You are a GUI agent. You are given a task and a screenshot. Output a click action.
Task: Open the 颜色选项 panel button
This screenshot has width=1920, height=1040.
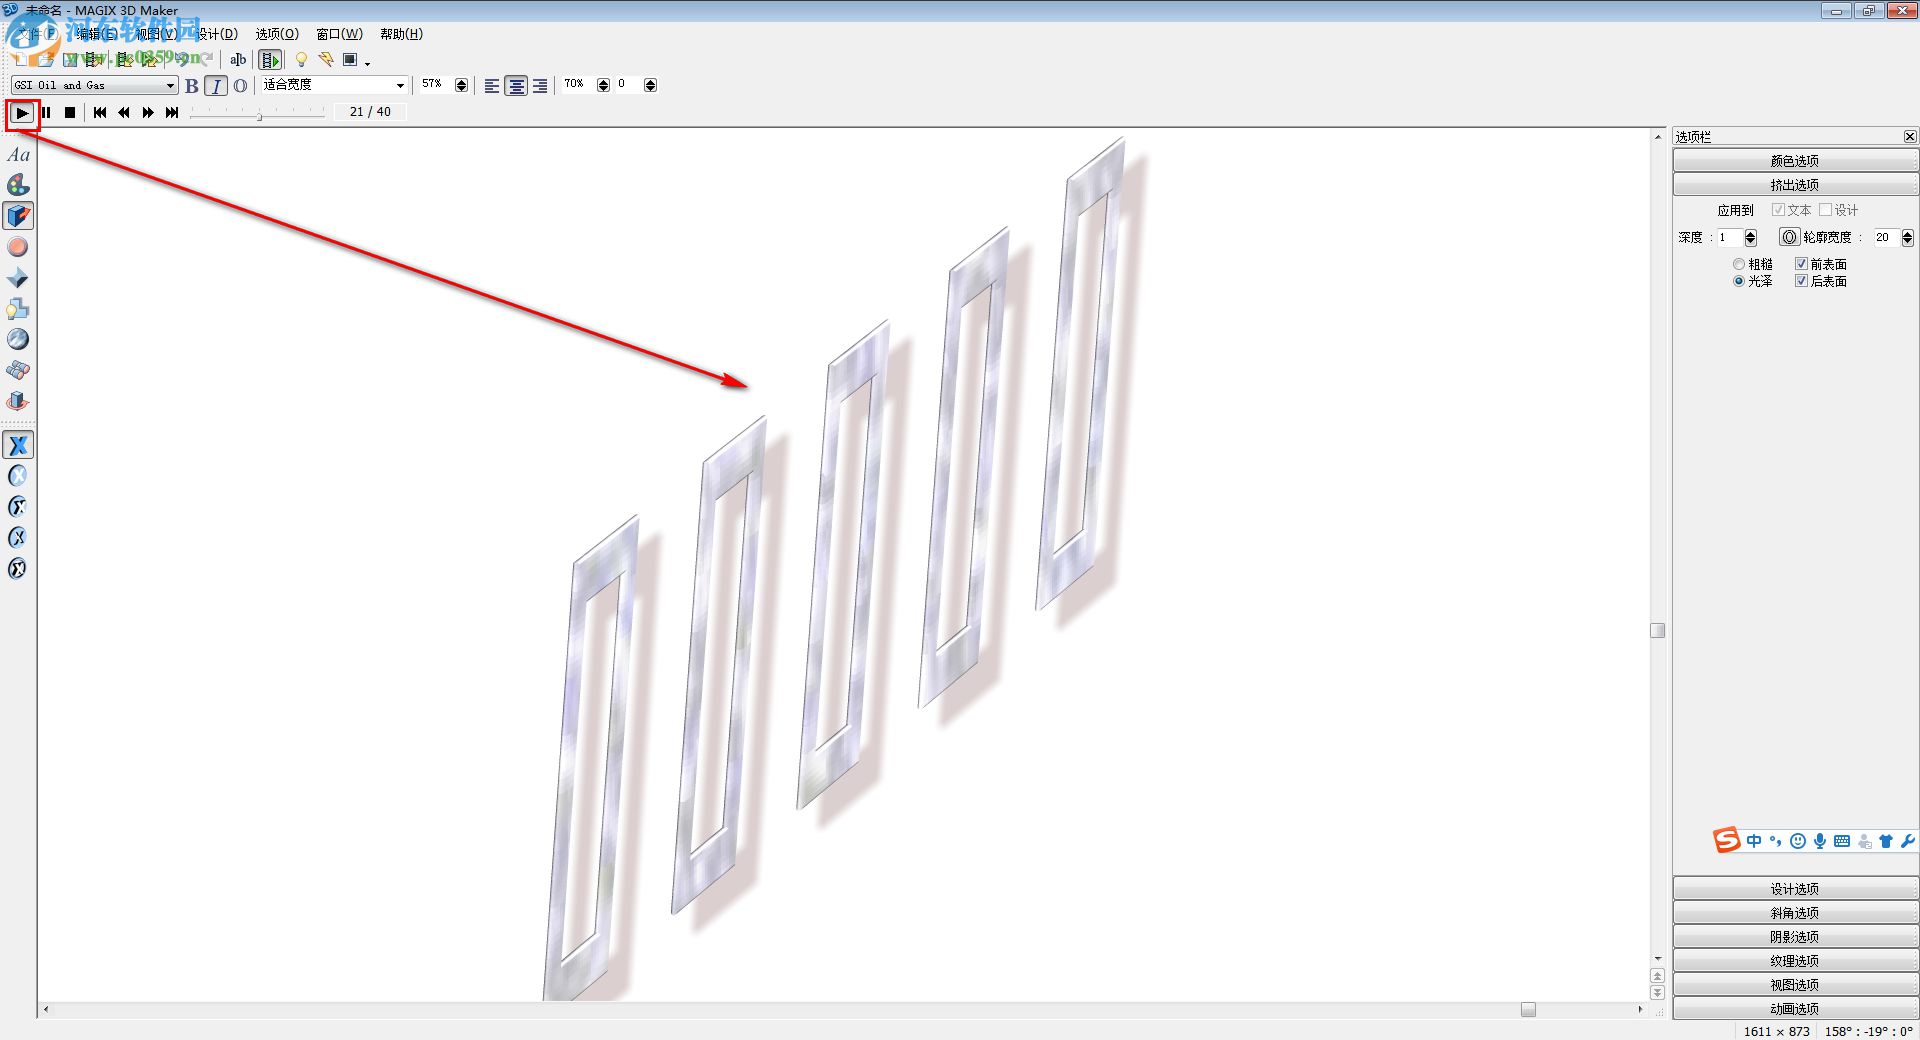point(1793,159)
